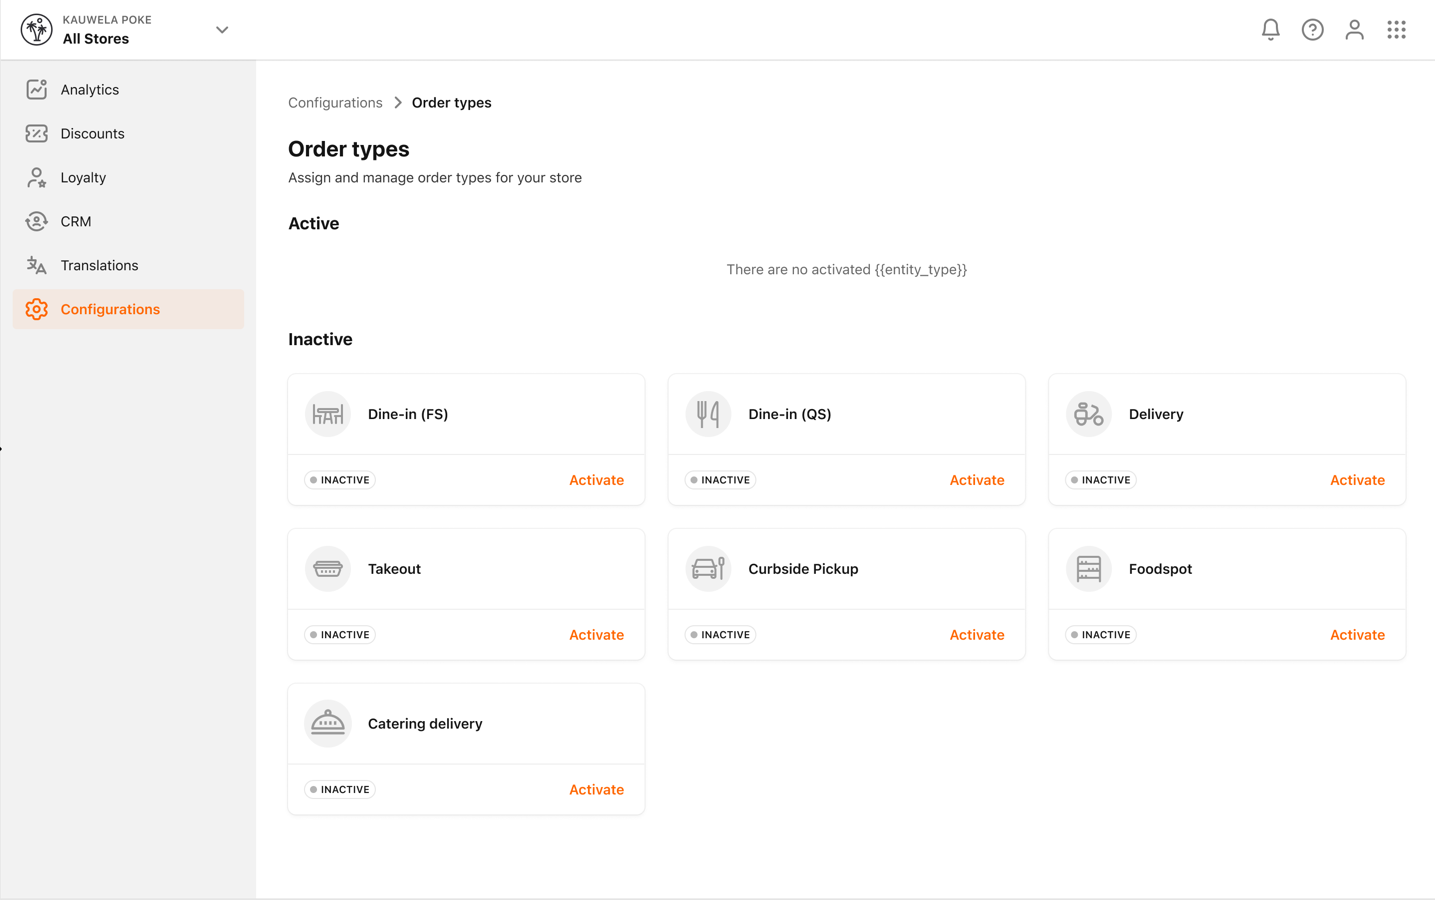Click the Catering delivery cloche icon
This screenshot has width=1435, height=900.
click(x=328, y=724)
